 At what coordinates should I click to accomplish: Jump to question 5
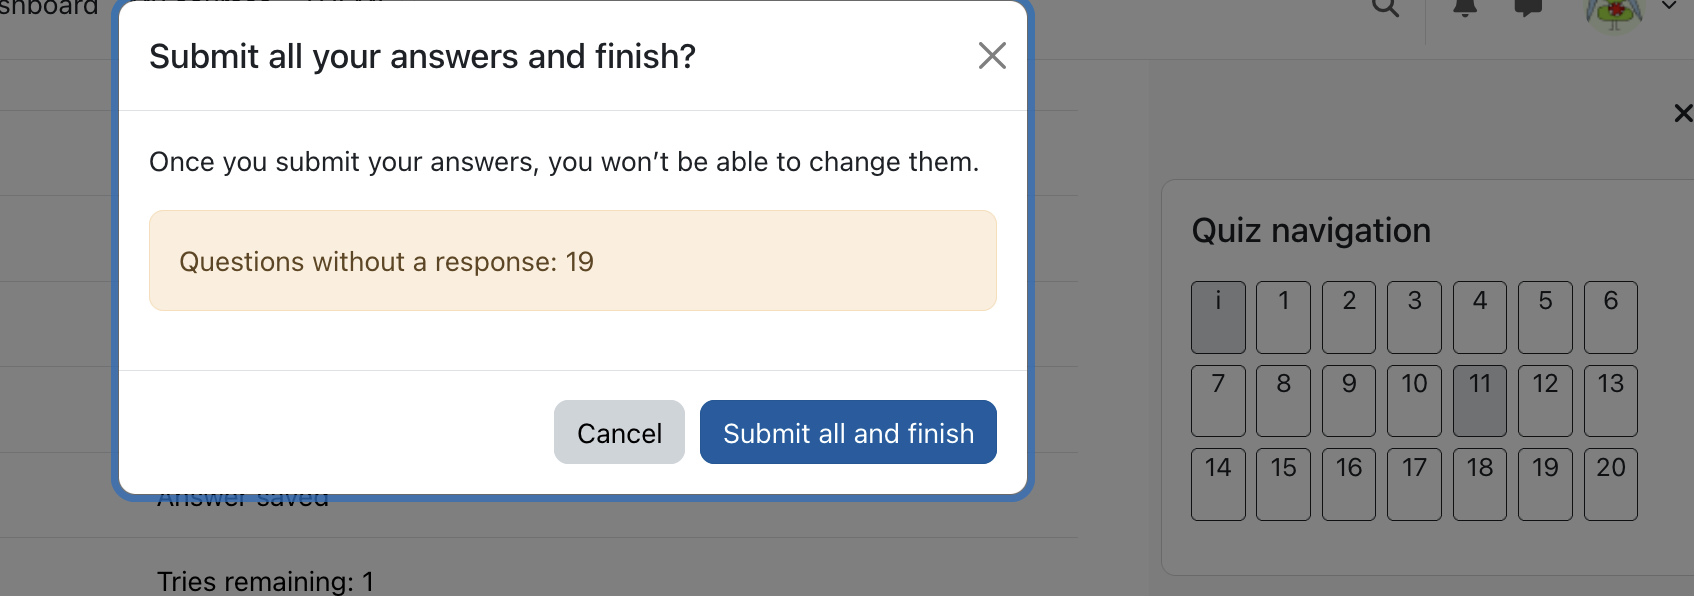pos(1545,317)
